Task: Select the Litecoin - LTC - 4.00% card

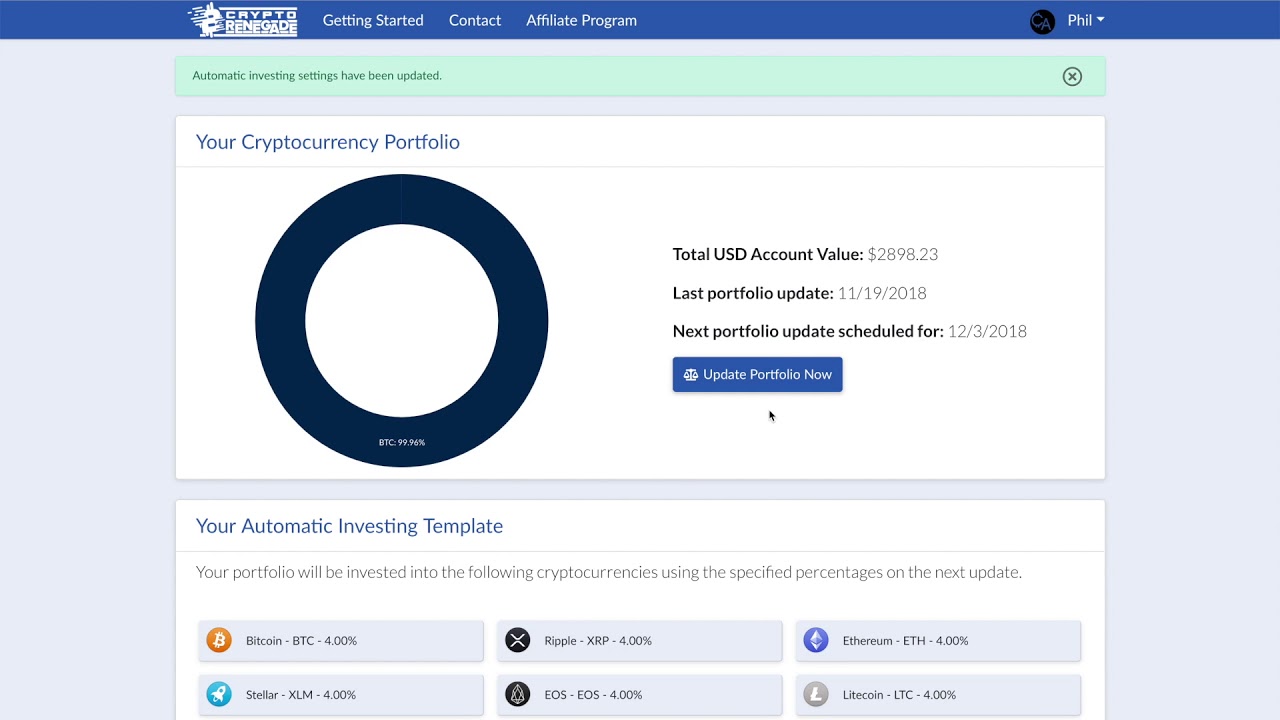Action: coord(938,694)
